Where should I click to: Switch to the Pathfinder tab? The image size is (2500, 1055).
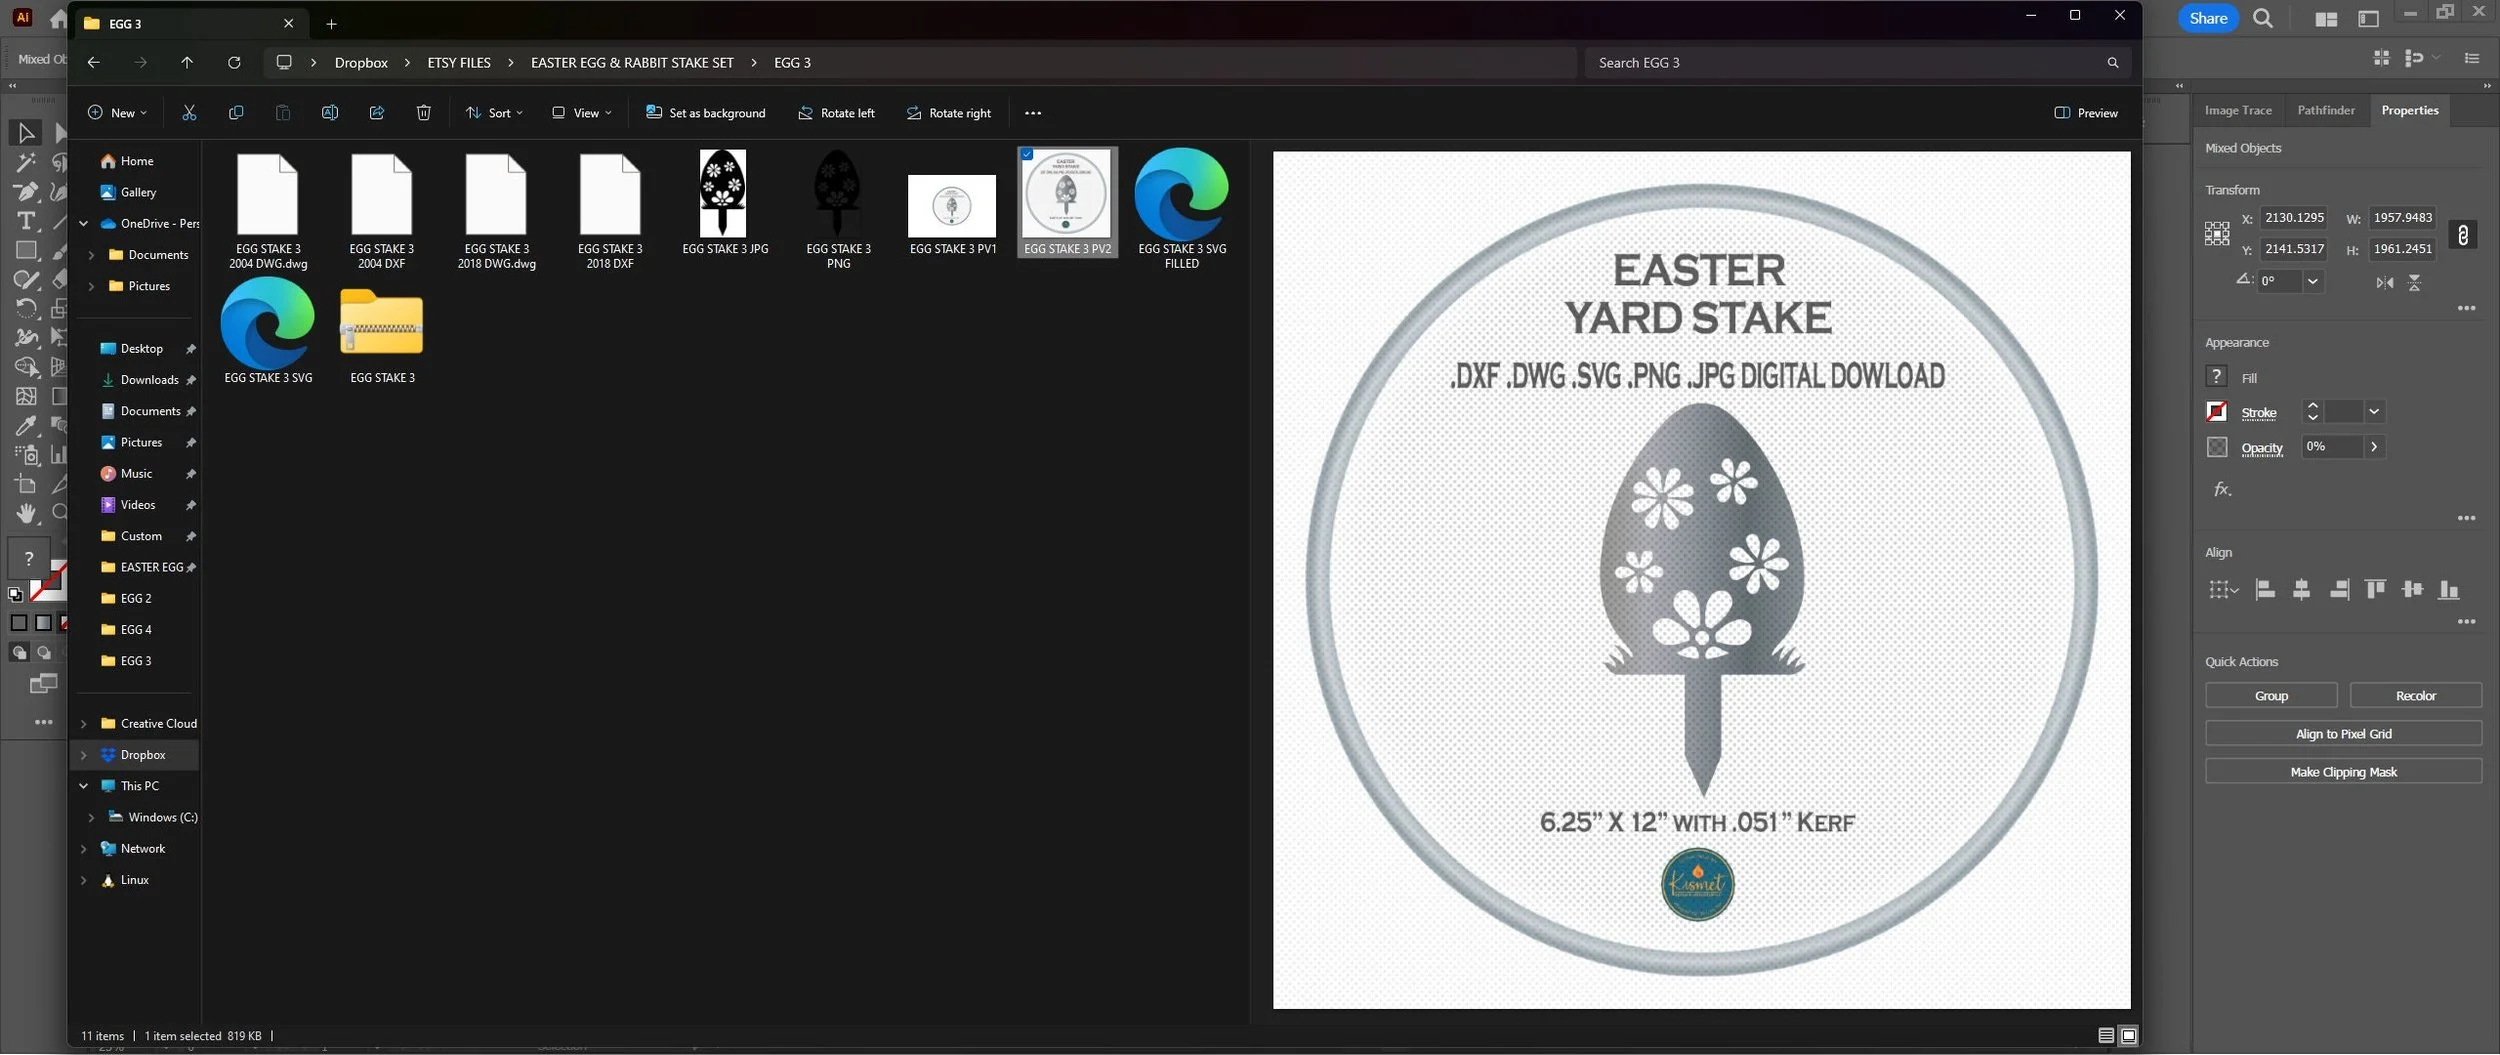click(2326, 110)
